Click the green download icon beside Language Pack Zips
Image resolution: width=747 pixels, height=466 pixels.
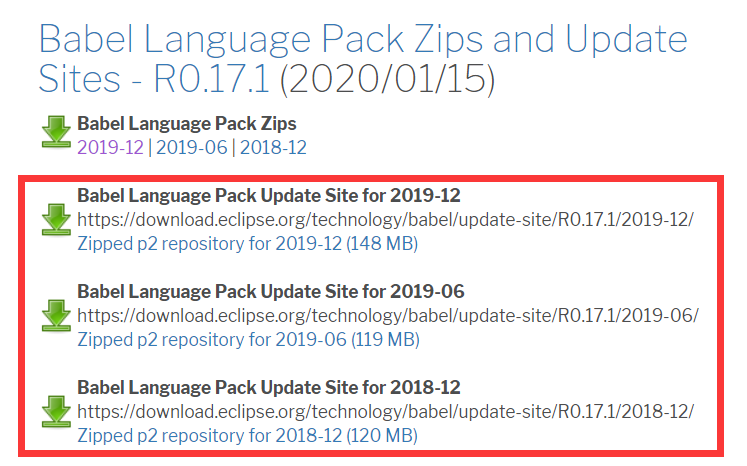point(55,132)
